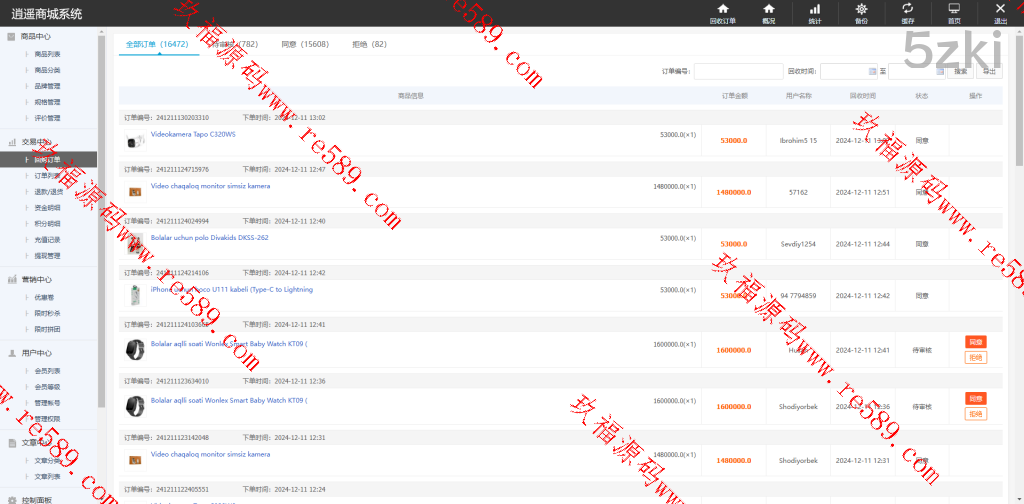Click the Videokamera Tapo product thumbnail

pos(134,141)
